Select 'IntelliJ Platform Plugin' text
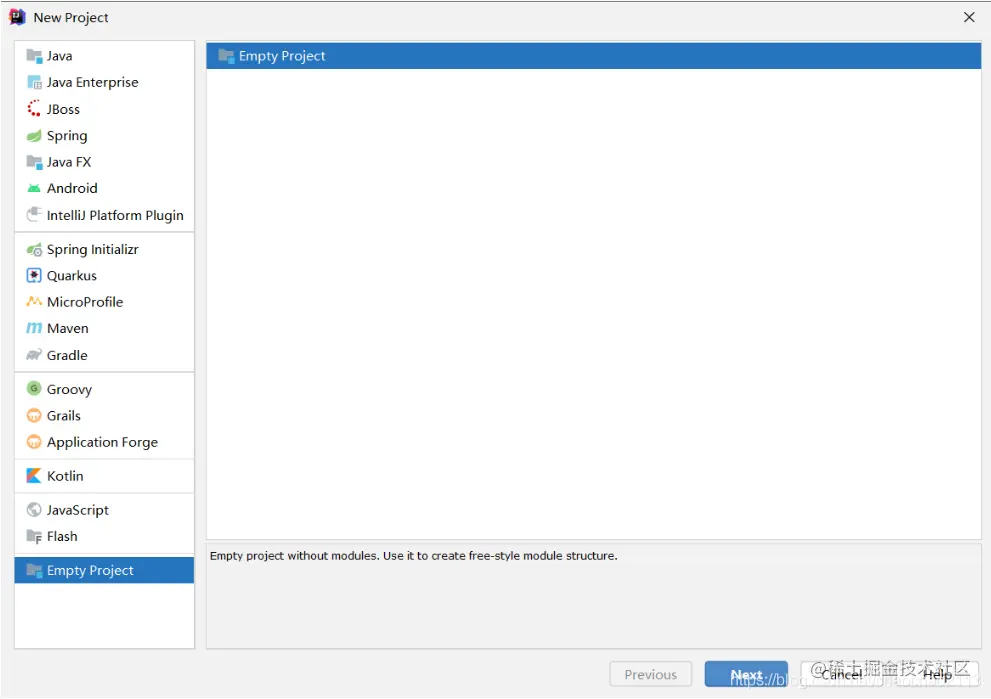Screen dimensions: 991x699 click(115, 216)
